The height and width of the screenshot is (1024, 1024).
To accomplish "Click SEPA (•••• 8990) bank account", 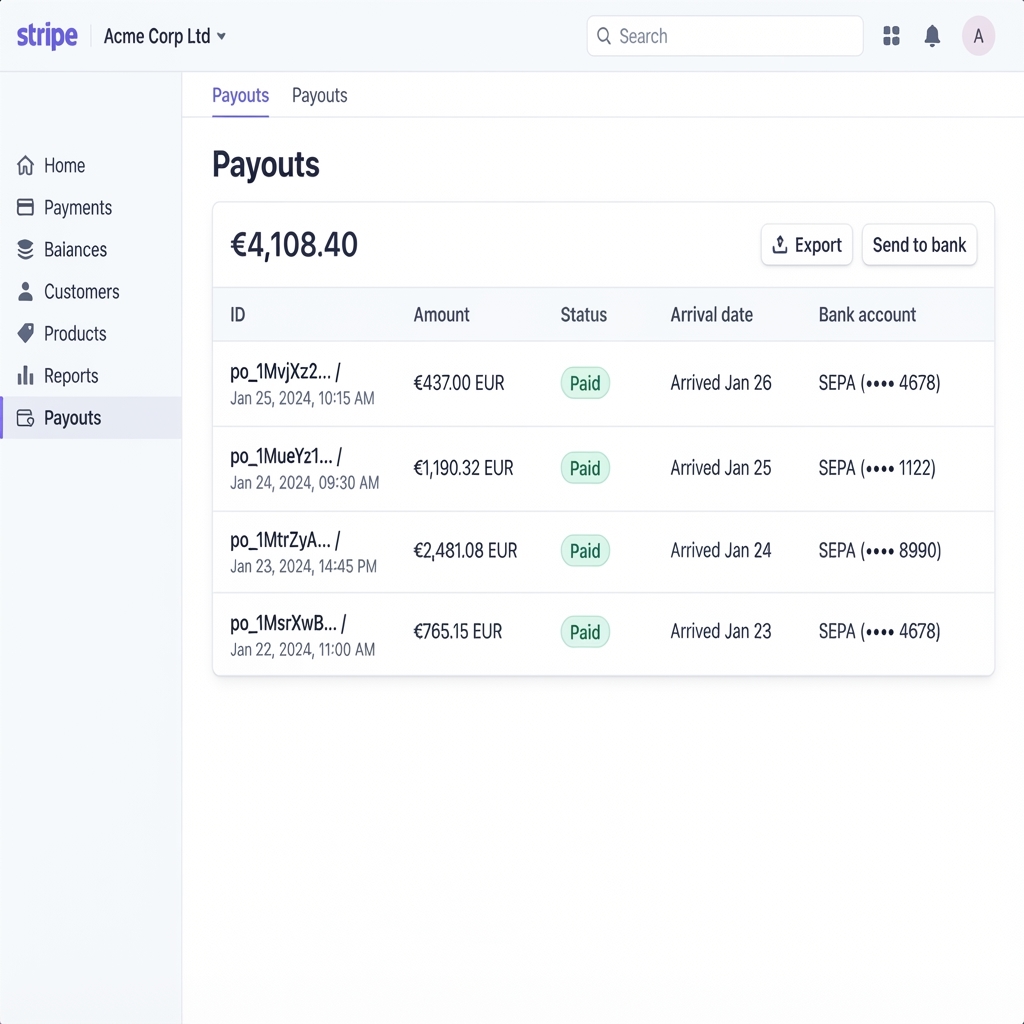I will [880, 551].
